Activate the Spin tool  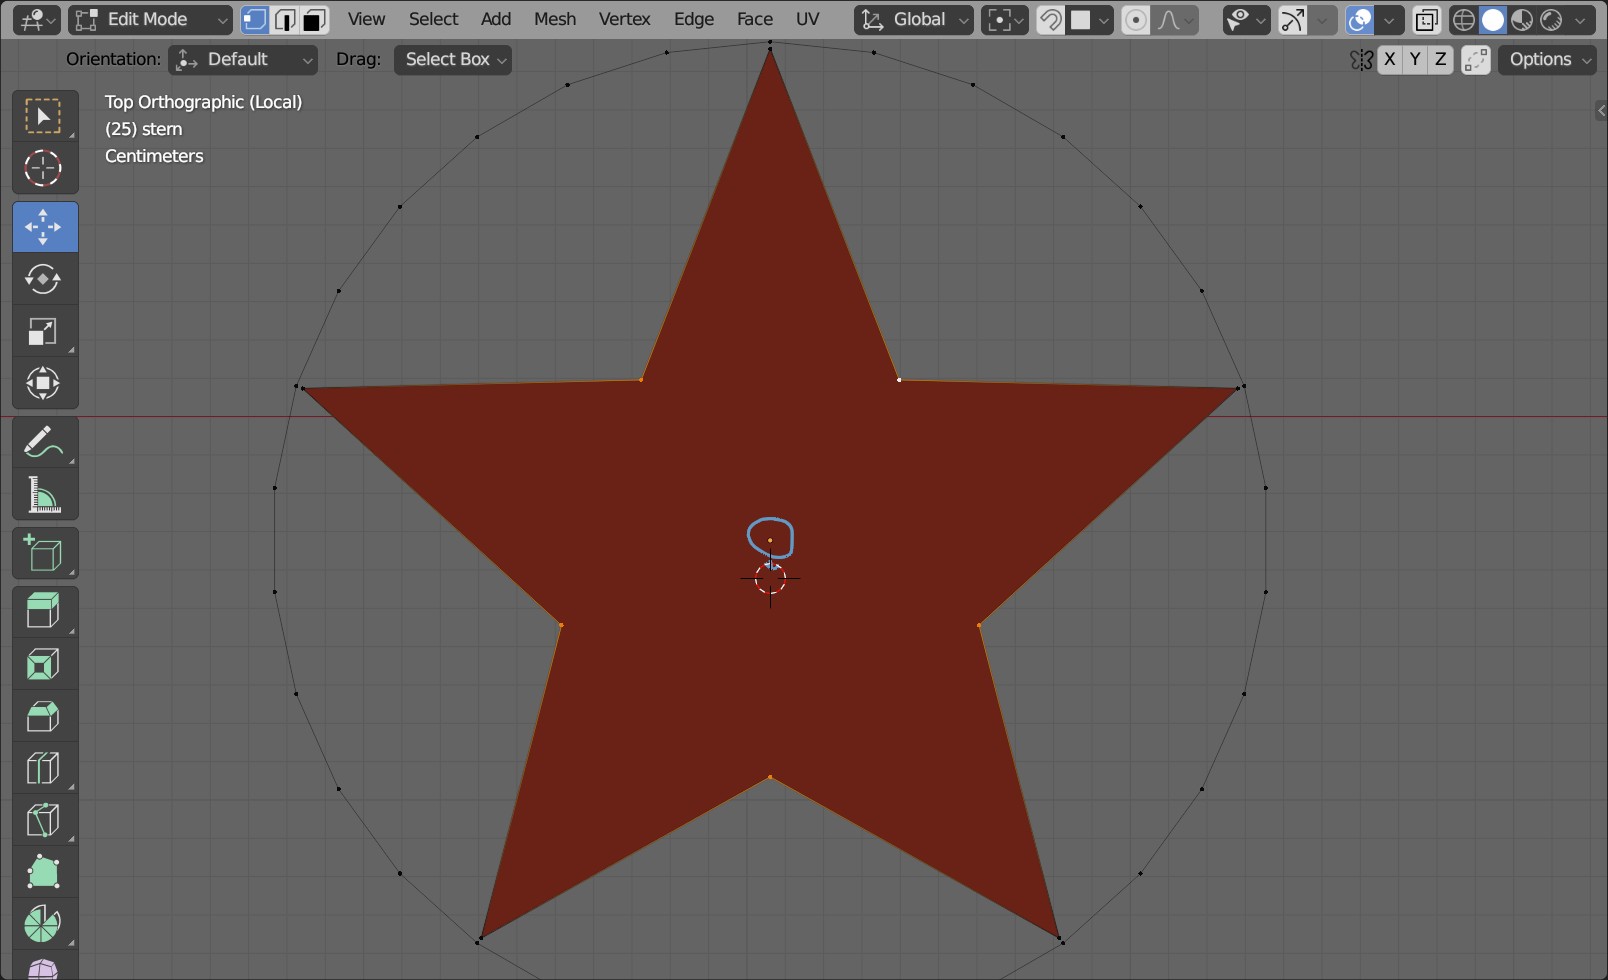(44, 923)
